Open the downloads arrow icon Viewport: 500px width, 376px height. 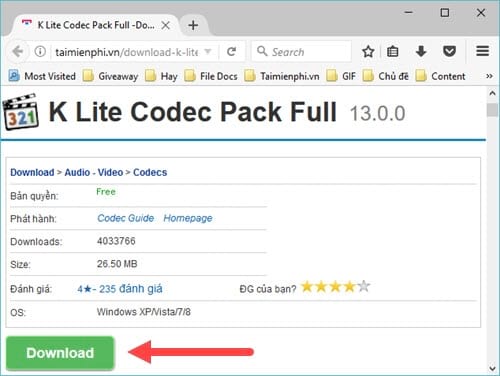coord(421,52)
